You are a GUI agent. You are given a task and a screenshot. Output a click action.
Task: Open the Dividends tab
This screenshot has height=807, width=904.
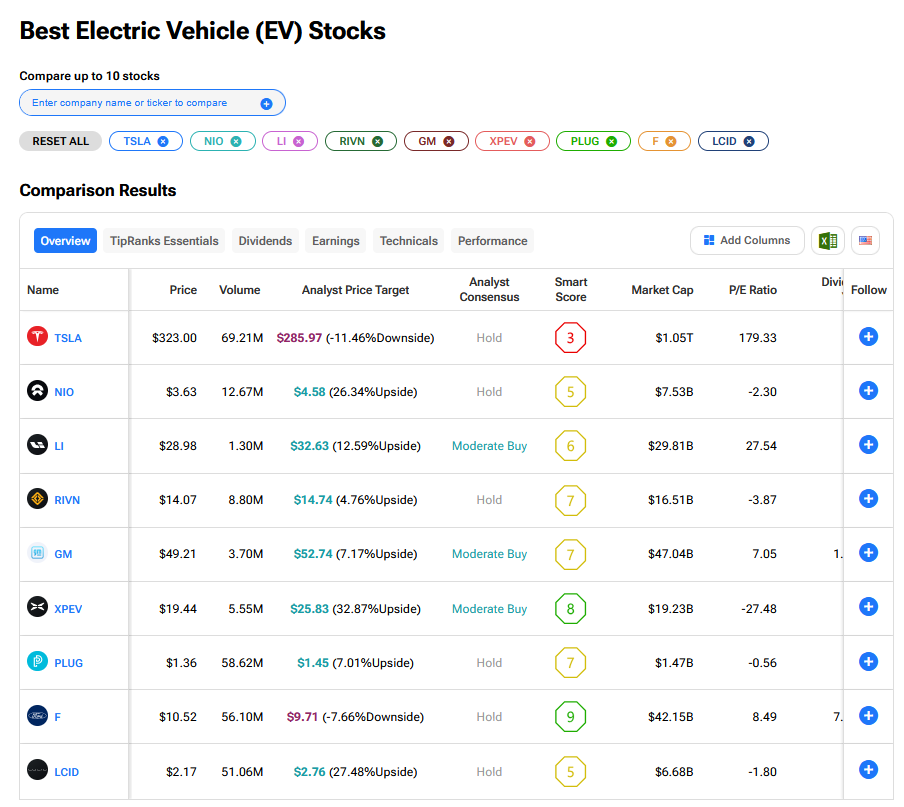265,241
